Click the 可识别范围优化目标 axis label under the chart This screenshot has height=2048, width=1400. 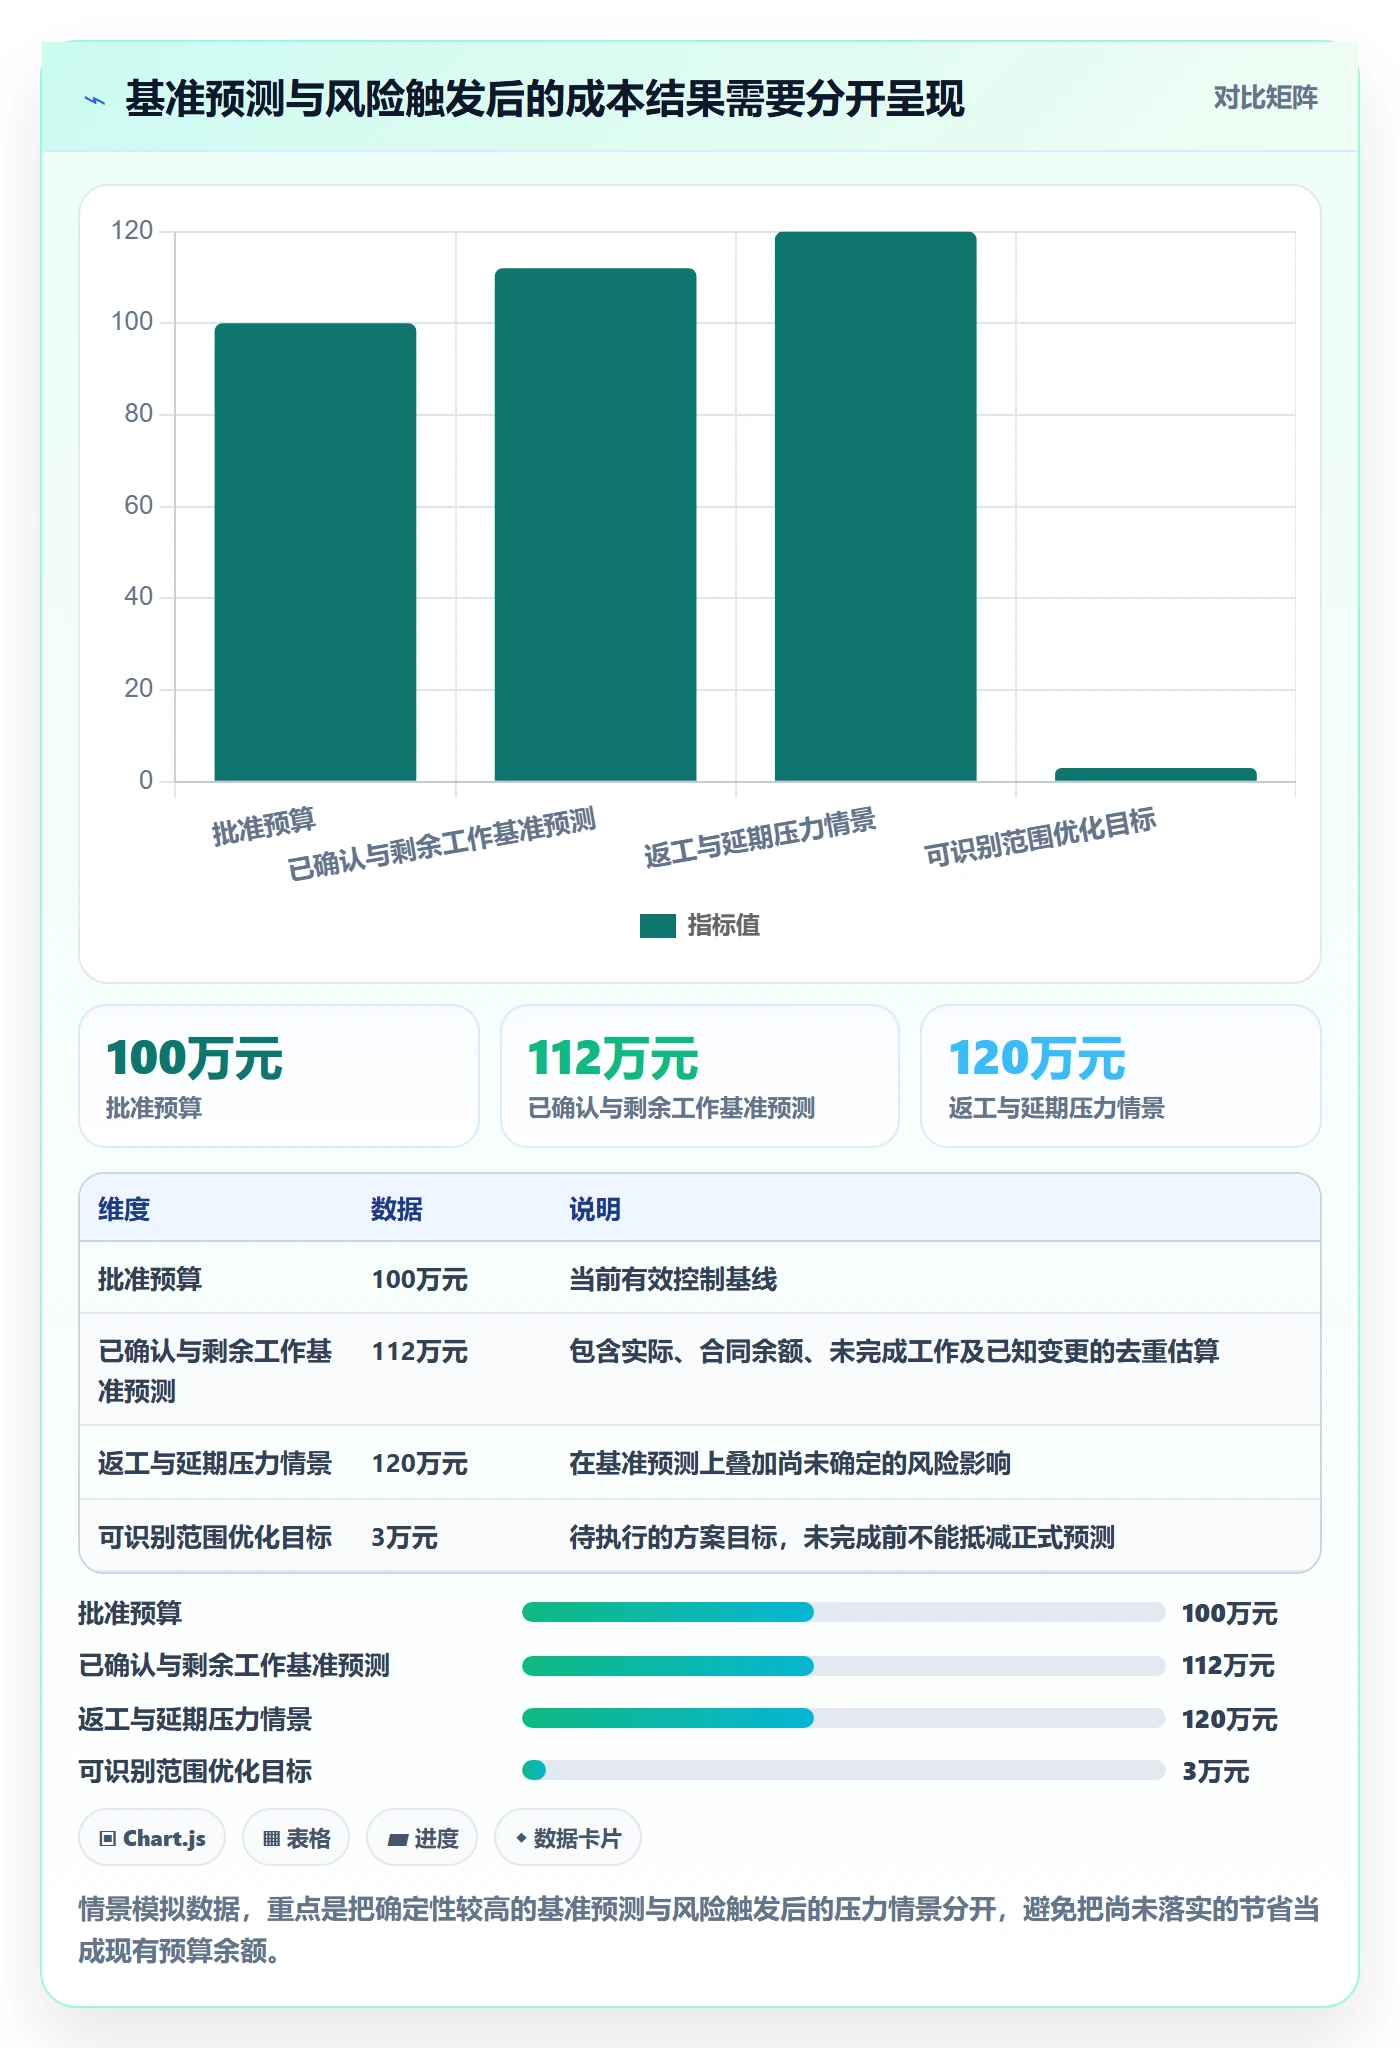(1040, 838)
